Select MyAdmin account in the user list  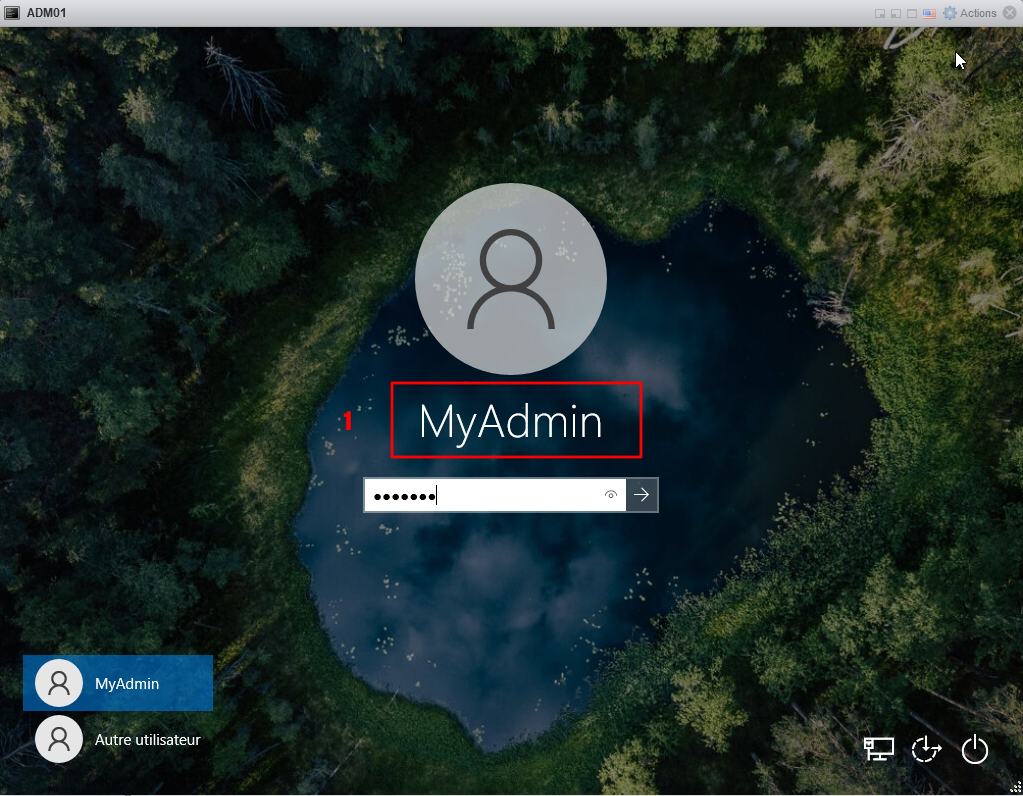[118, 683]
